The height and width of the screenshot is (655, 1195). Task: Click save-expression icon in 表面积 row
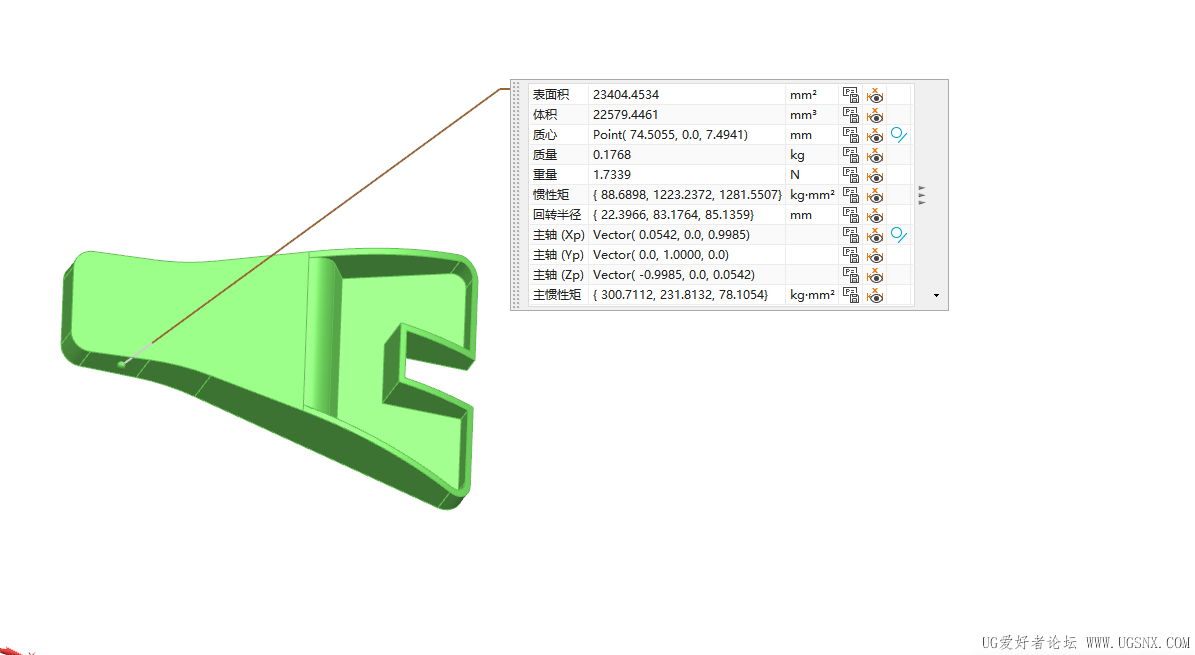[851, 95]
